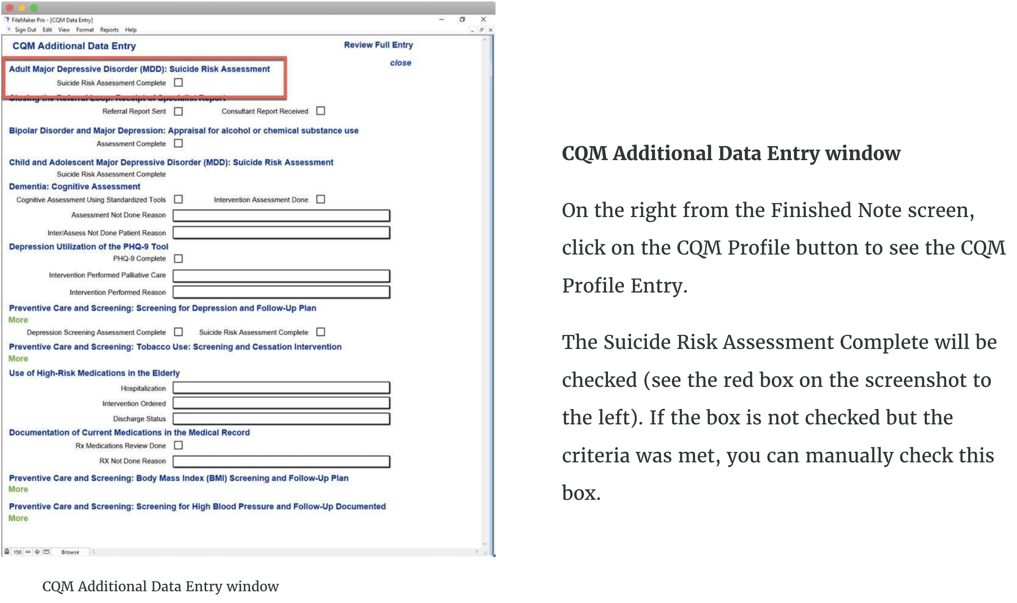Enable Consultant Report Received checkbox
The image size is (1017, 603).
[x=320, y=111]
